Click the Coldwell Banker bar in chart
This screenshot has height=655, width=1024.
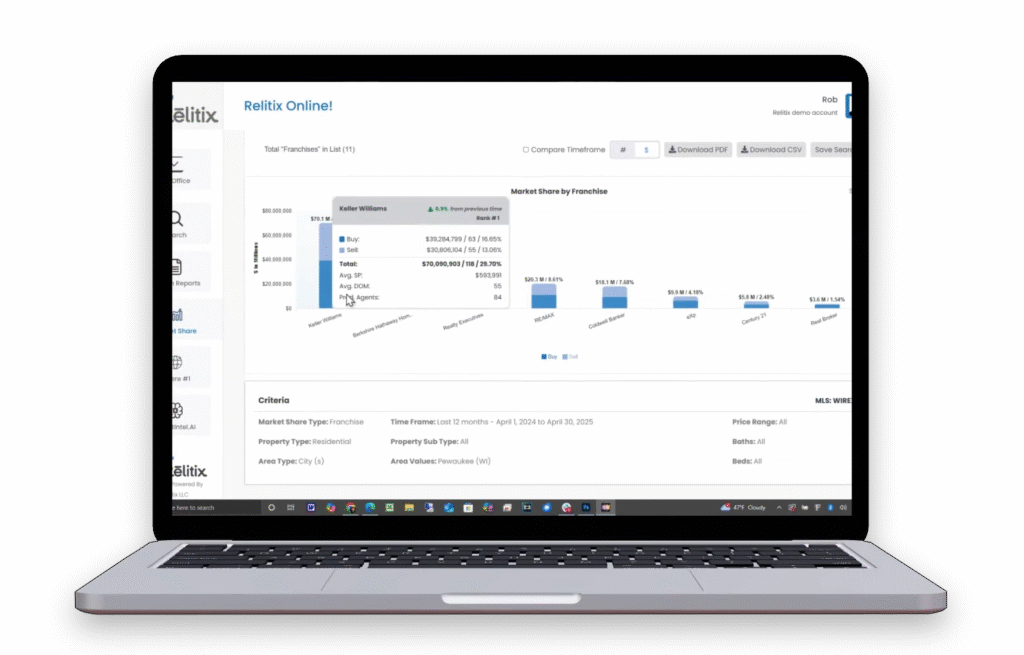click(x=615, y=297)
